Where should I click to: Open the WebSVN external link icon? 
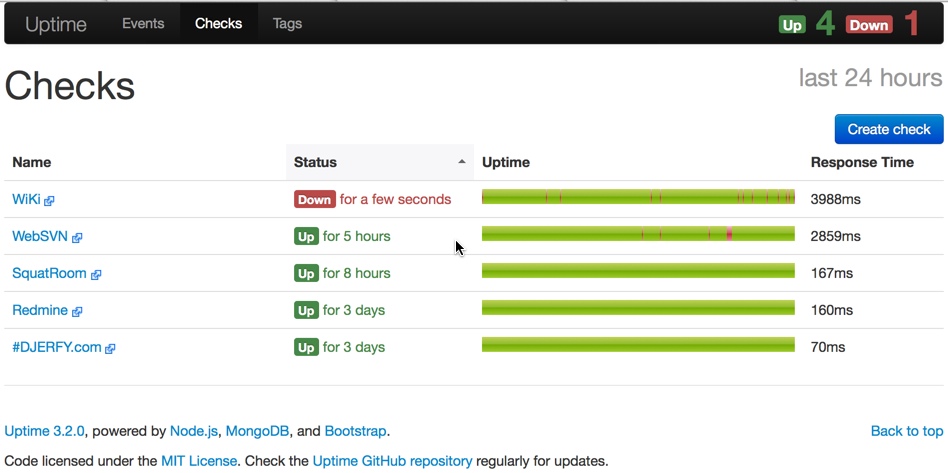tap(77, 238)
